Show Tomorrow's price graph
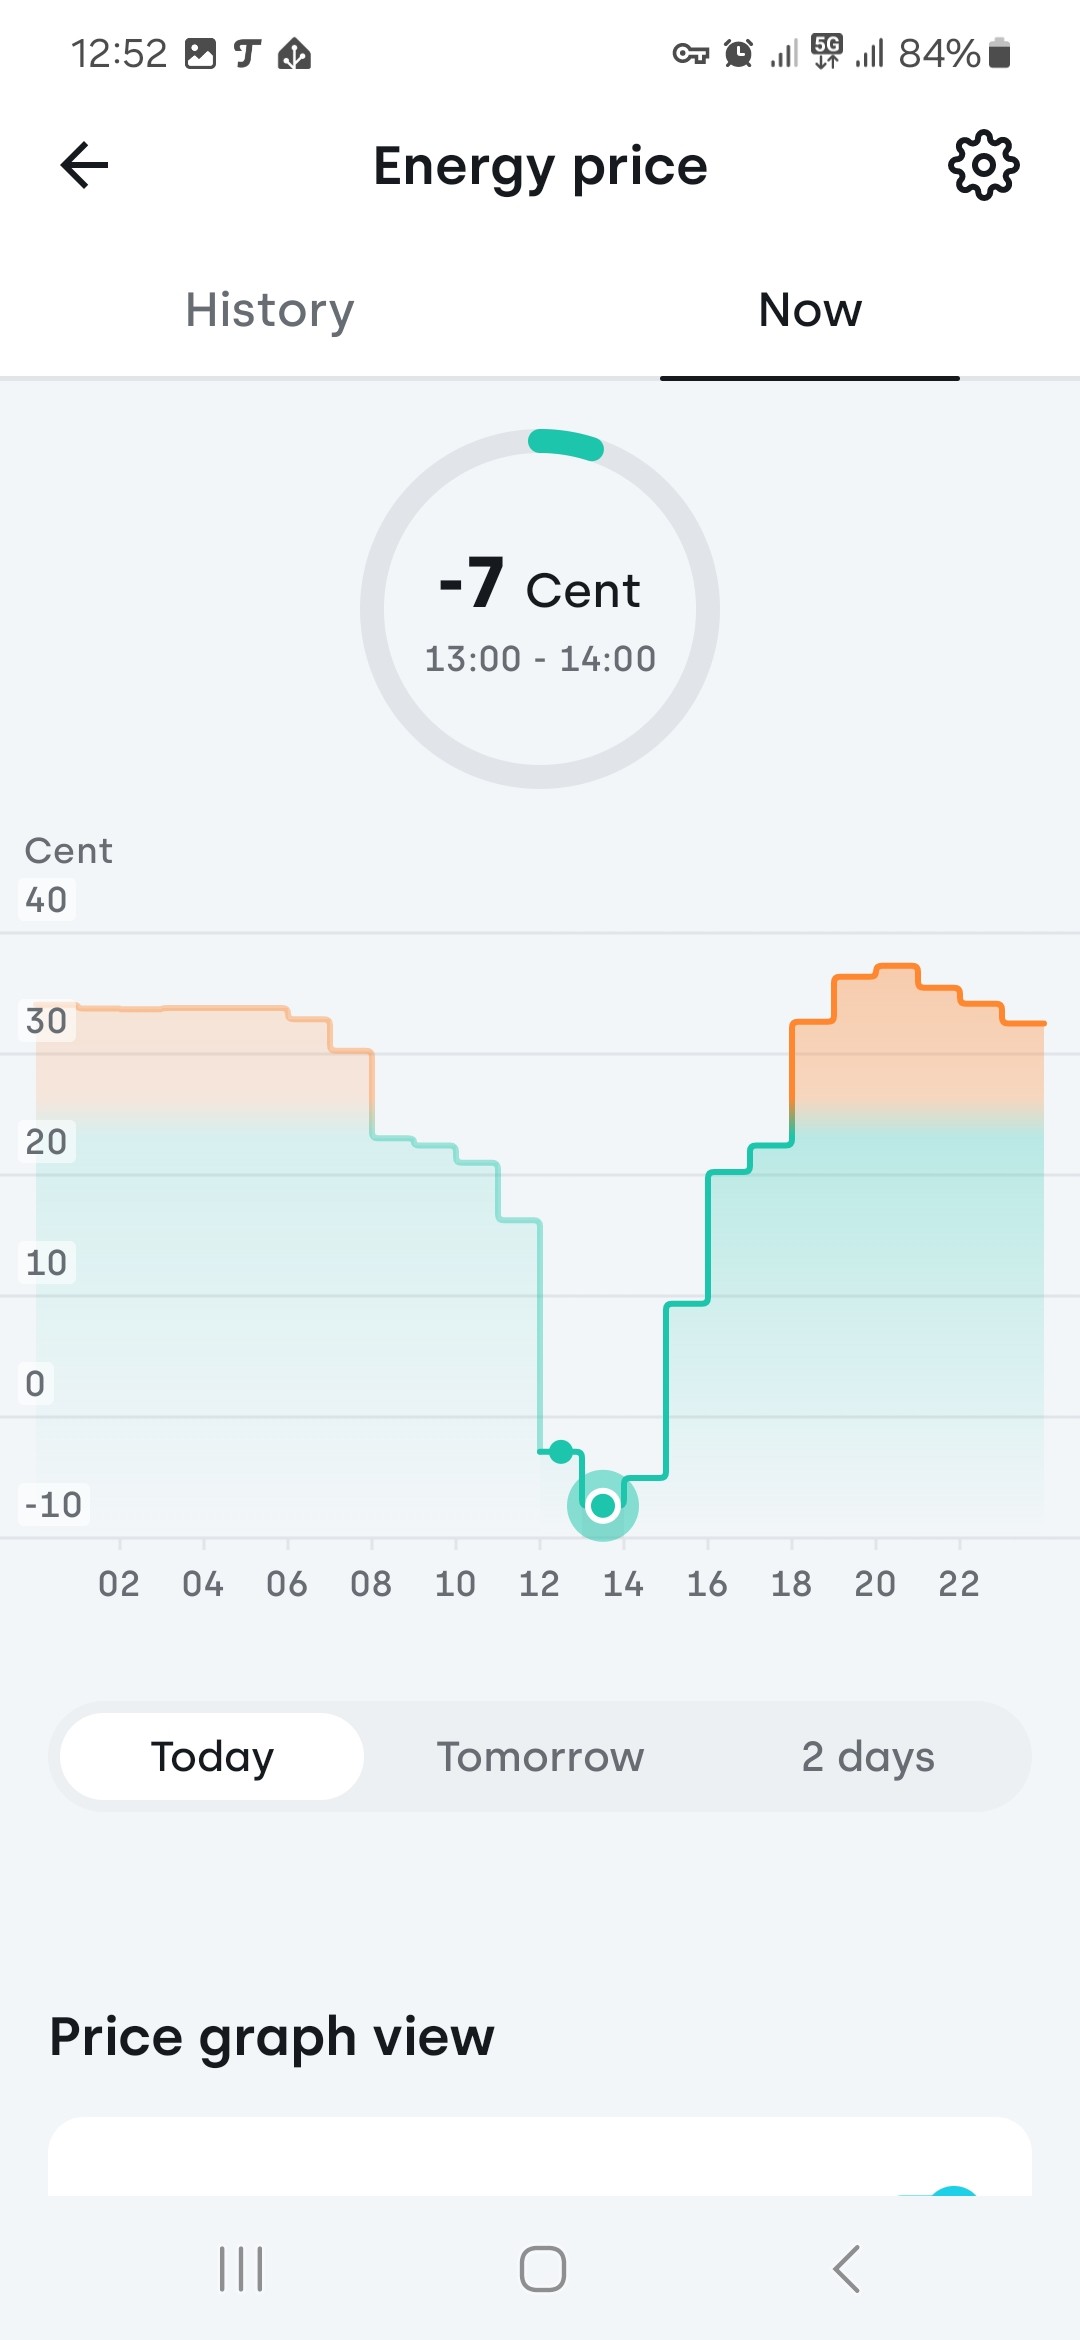 pyautogui.click(x=540, y=1757)
